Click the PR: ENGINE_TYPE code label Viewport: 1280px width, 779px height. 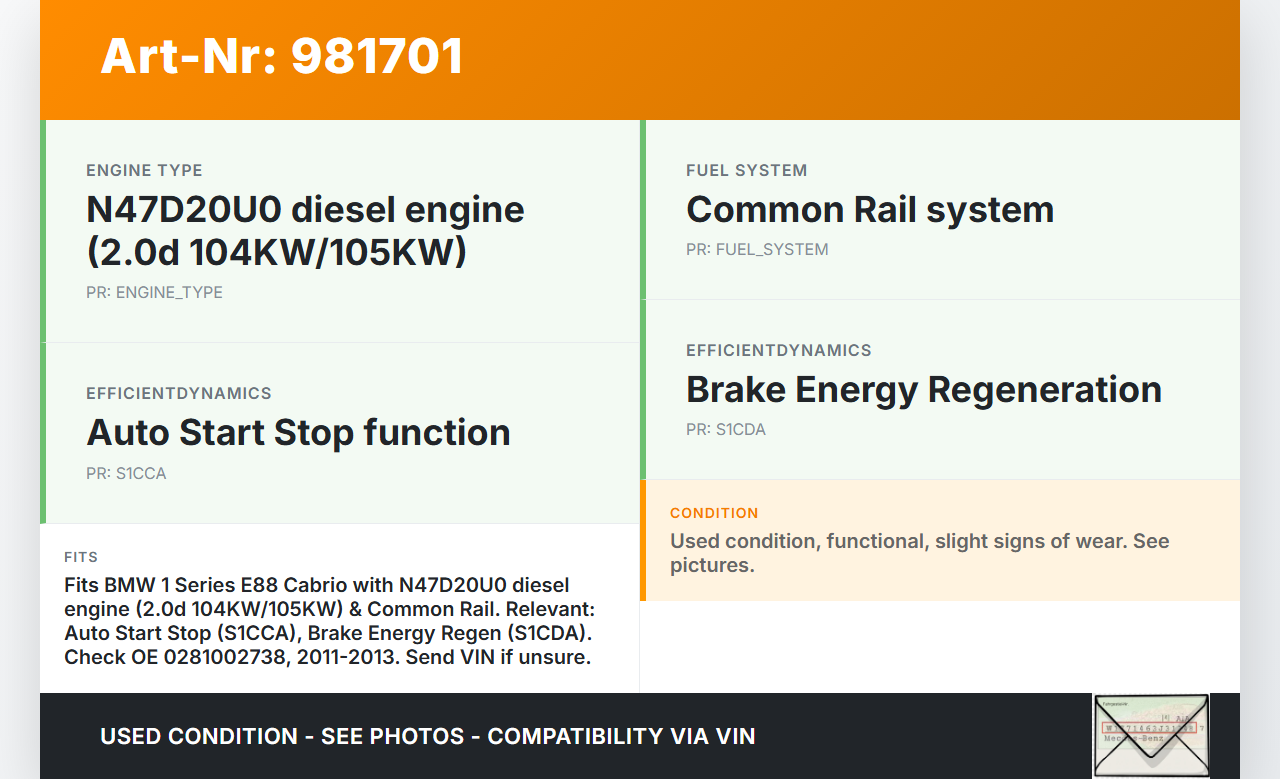pos(154,292)
